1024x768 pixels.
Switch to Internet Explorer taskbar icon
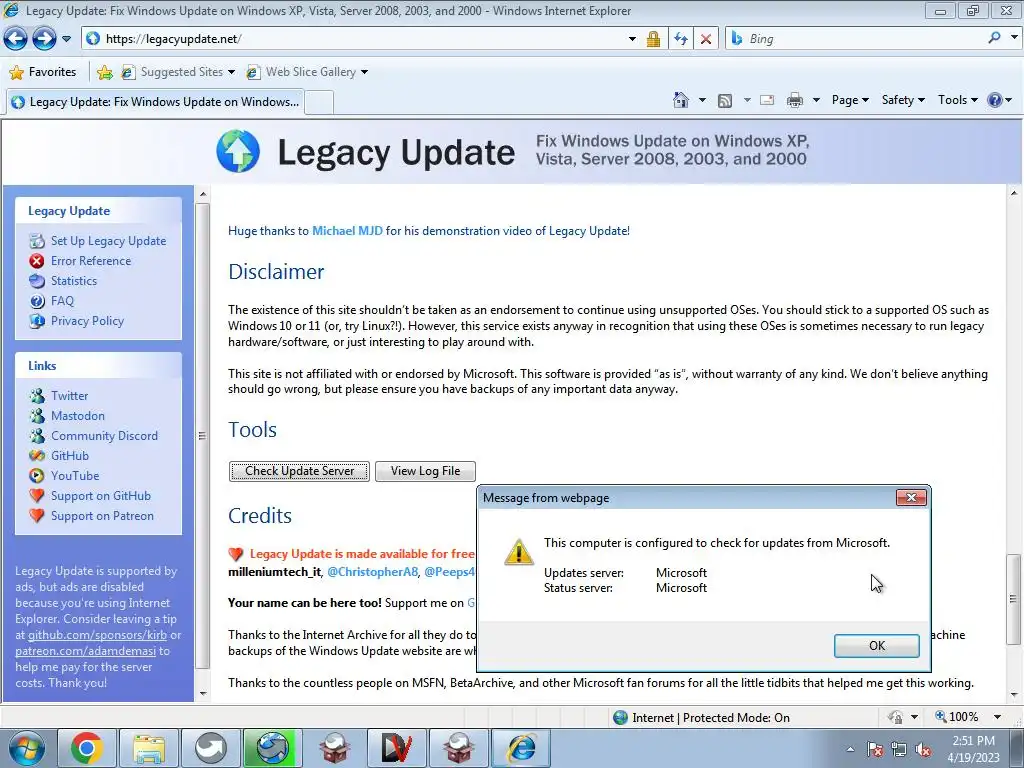[x=520, y=748]
